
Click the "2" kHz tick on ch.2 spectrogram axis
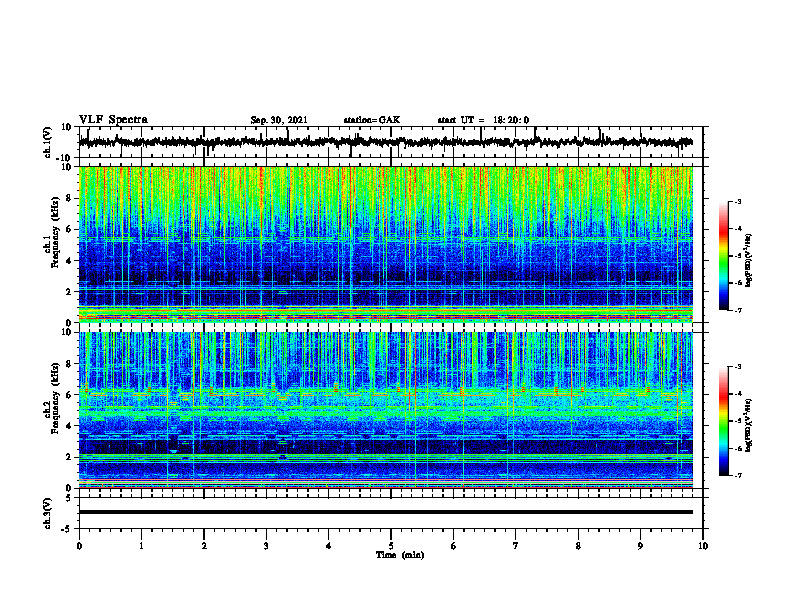[69, 457]
